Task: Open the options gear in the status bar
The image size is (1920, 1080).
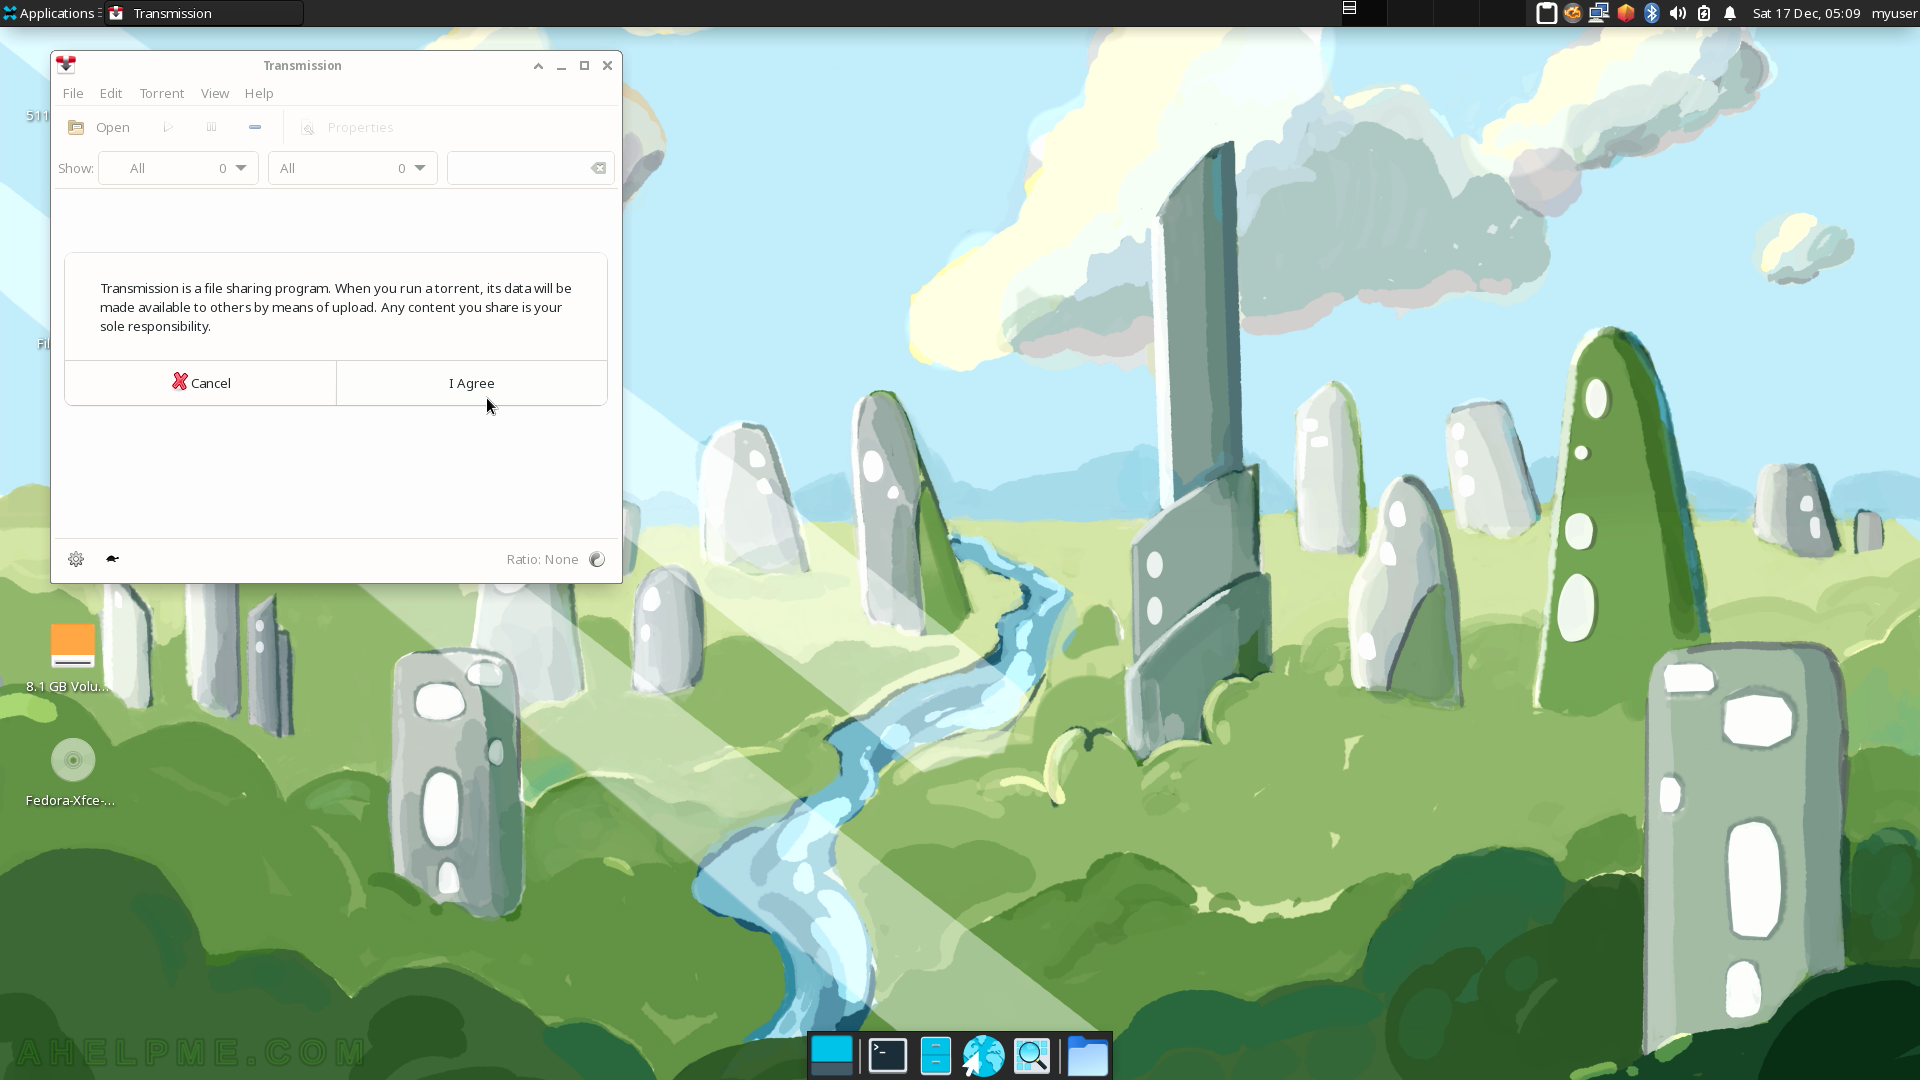Action: [76, 559]
